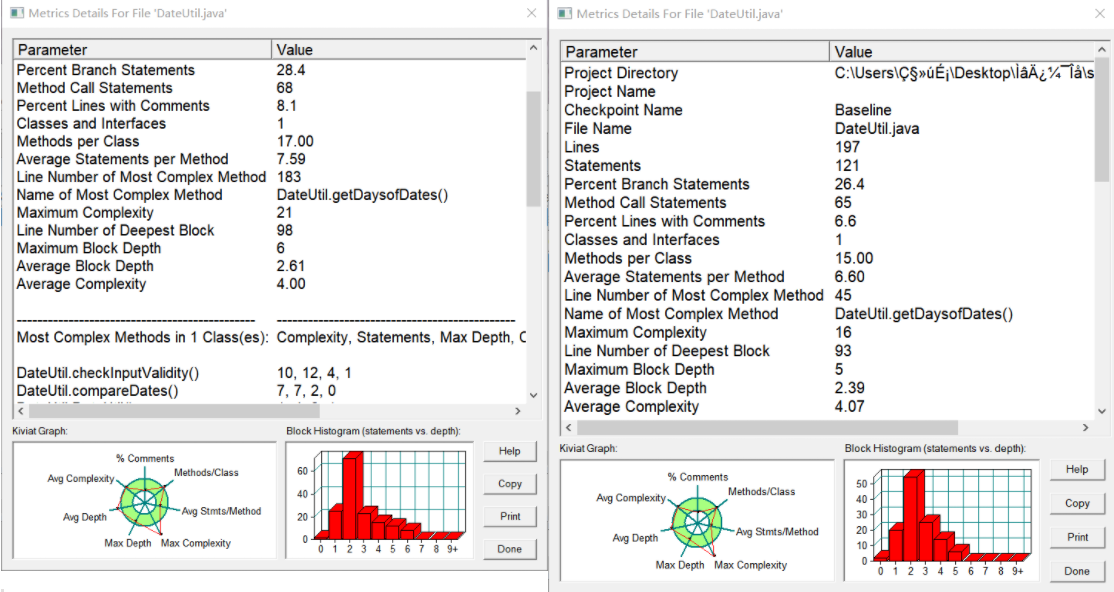
Task: Click Print in the left metrics window
Action: [509, 517]
